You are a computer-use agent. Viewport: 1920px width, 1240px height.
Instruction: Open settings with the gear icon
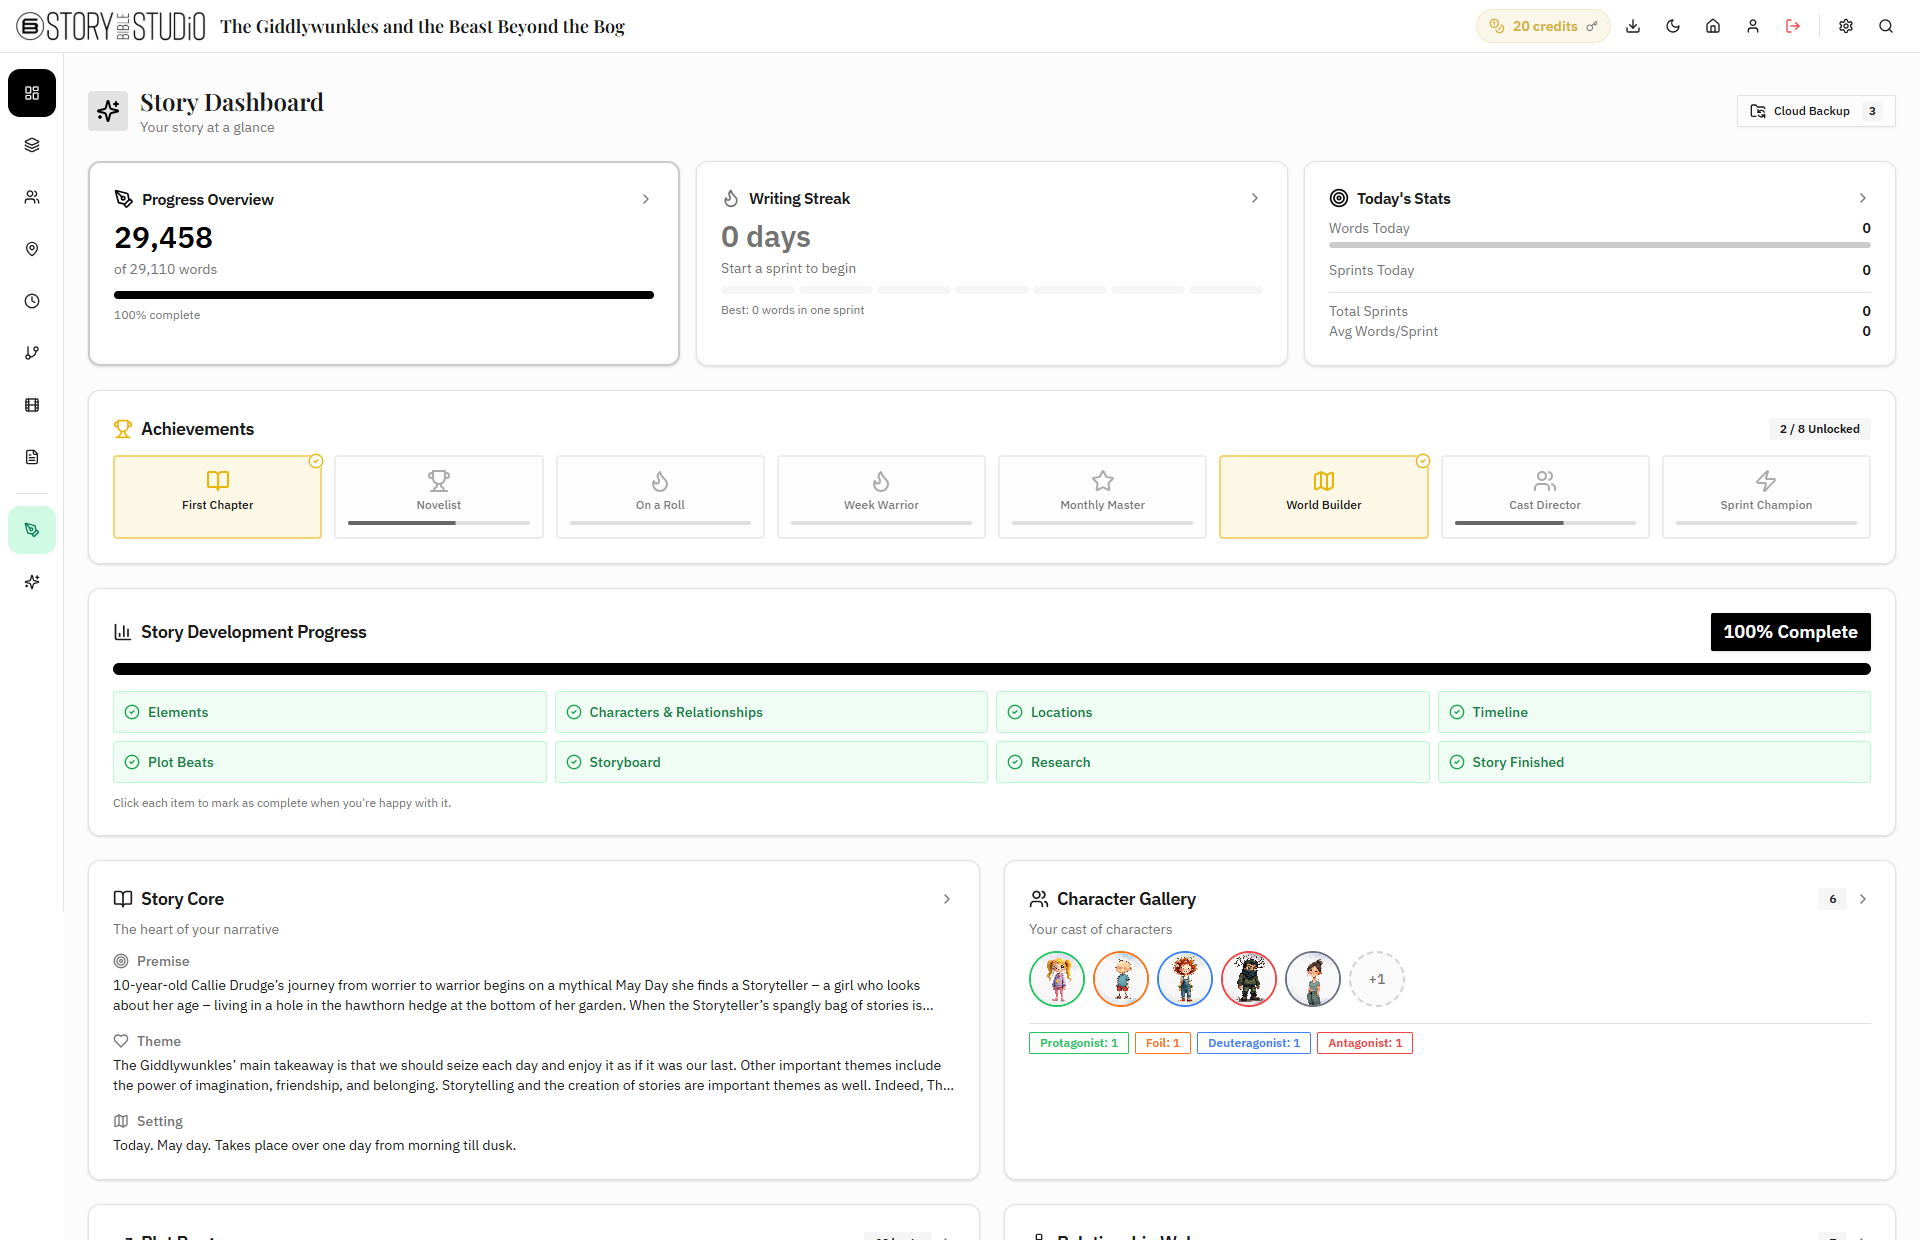(x=1846, y=26)
